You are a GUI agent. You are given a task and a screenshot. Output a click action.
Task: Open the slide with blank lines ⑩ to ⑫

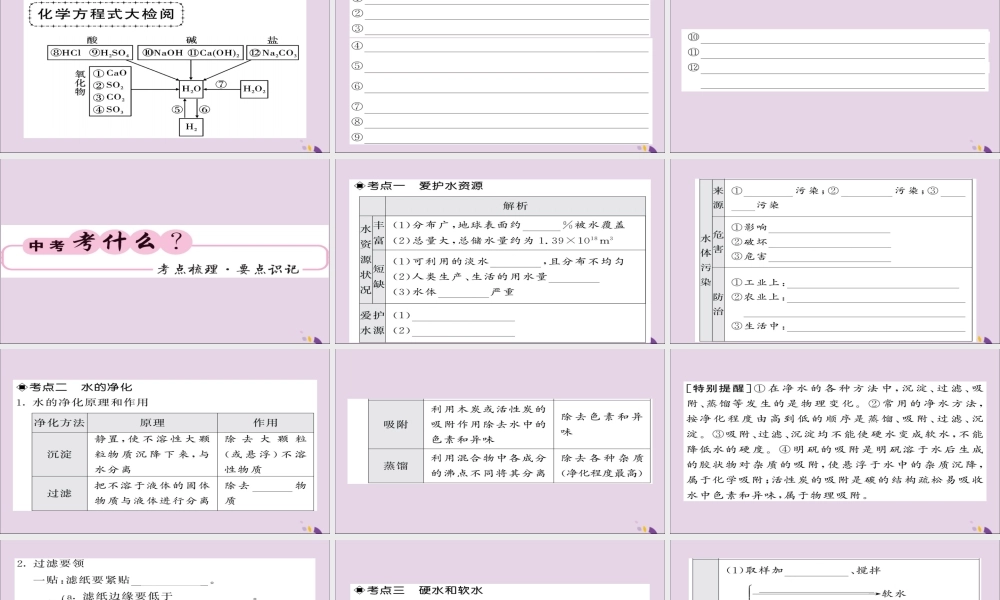[x=834, y=76]
